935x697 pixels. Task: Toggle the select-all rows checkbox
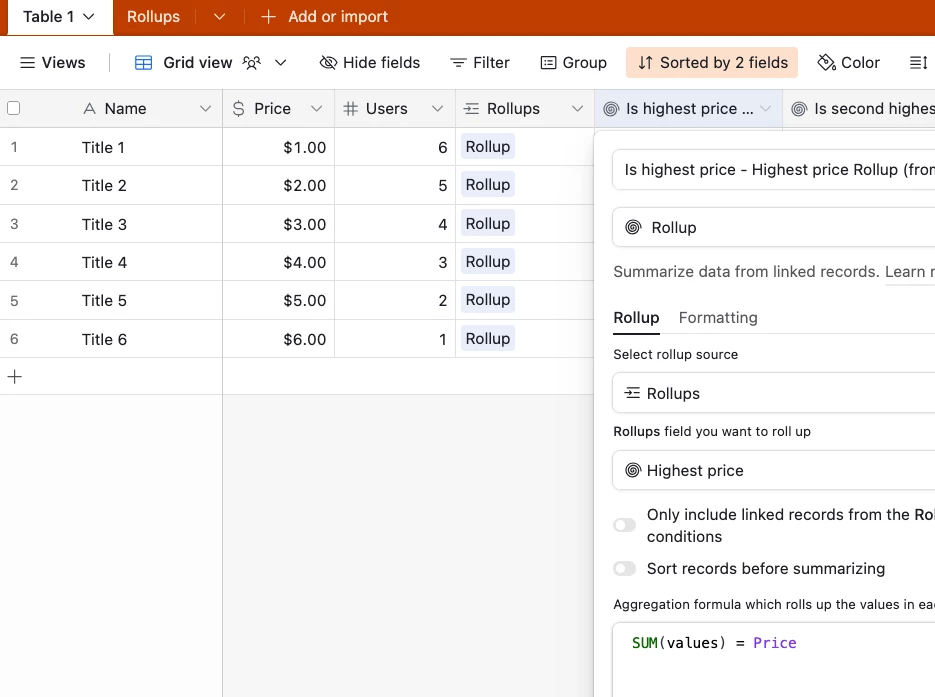pyautogui.click(x=14, y=108)
